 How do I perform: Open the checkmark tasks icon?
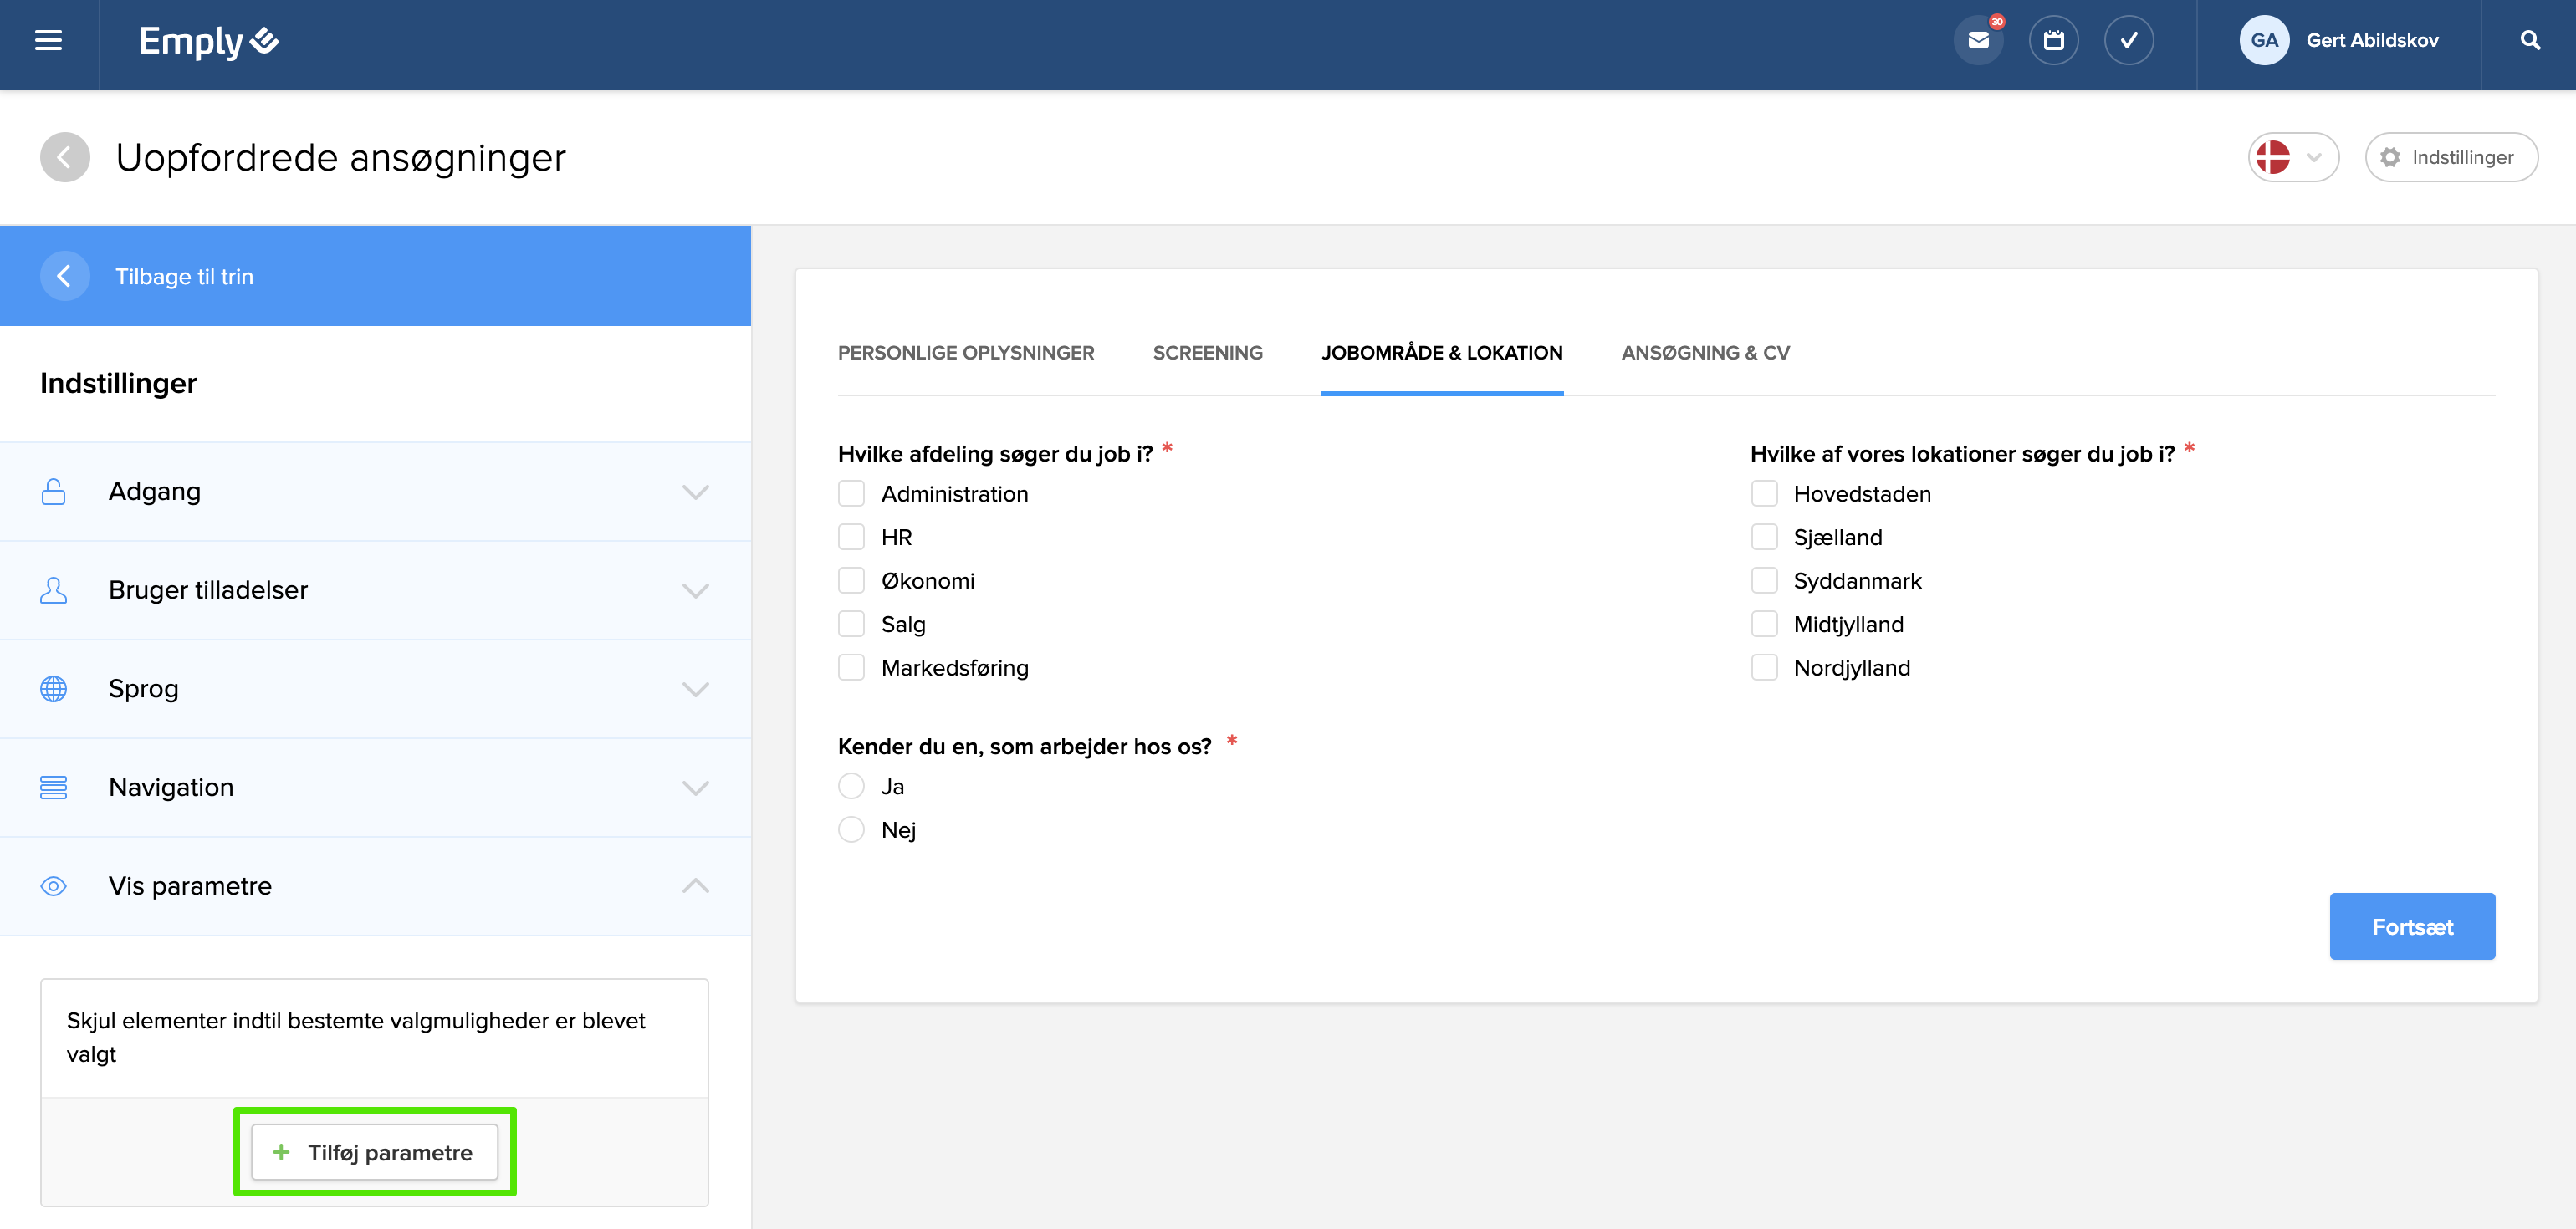(2128, 41)
